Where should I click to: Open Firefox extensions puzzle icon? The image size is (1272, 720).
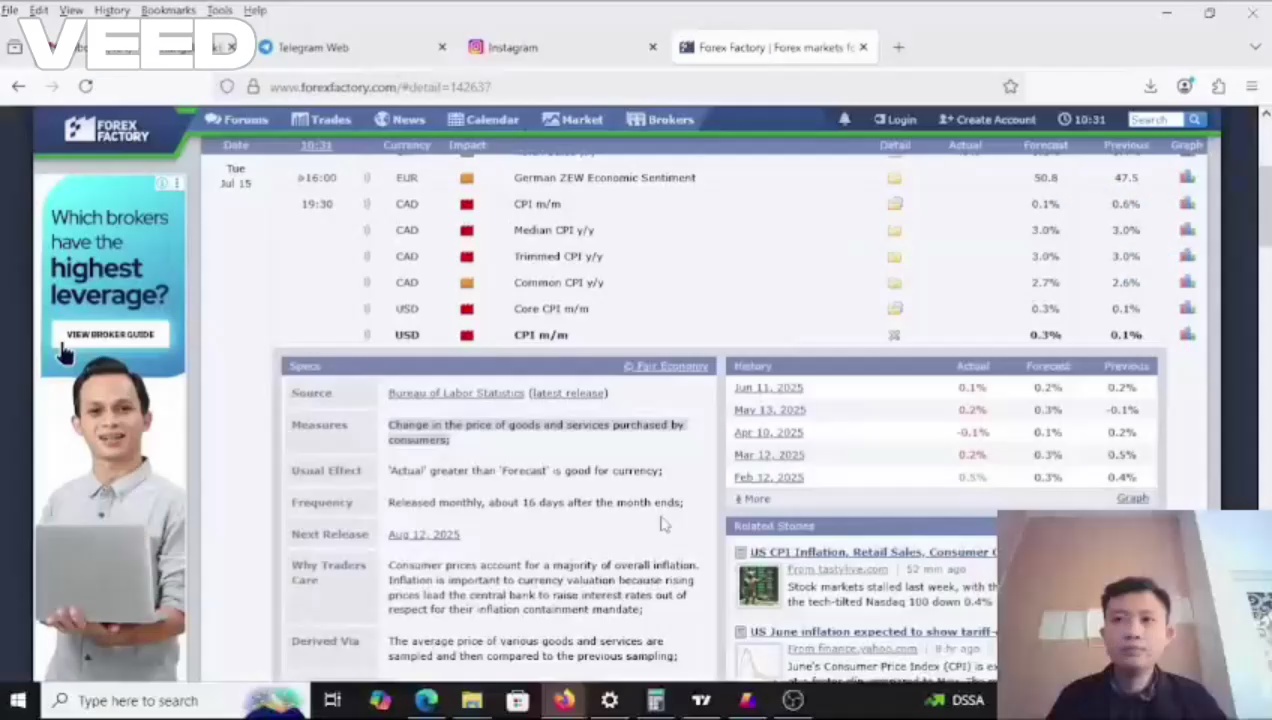(1218, 87)
